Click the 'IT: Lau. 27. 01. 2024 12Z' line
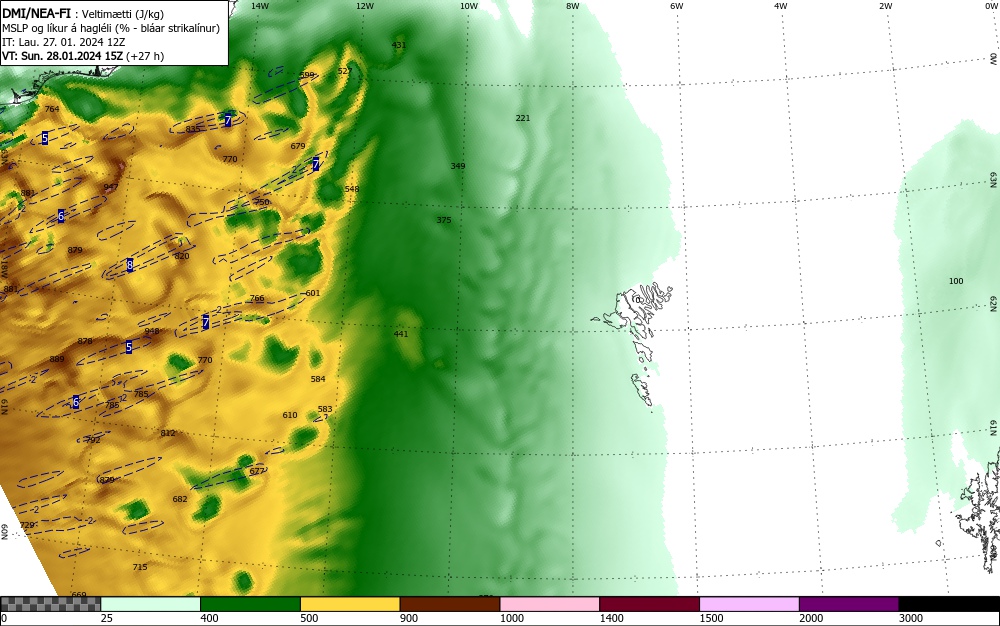 [63, 42]
